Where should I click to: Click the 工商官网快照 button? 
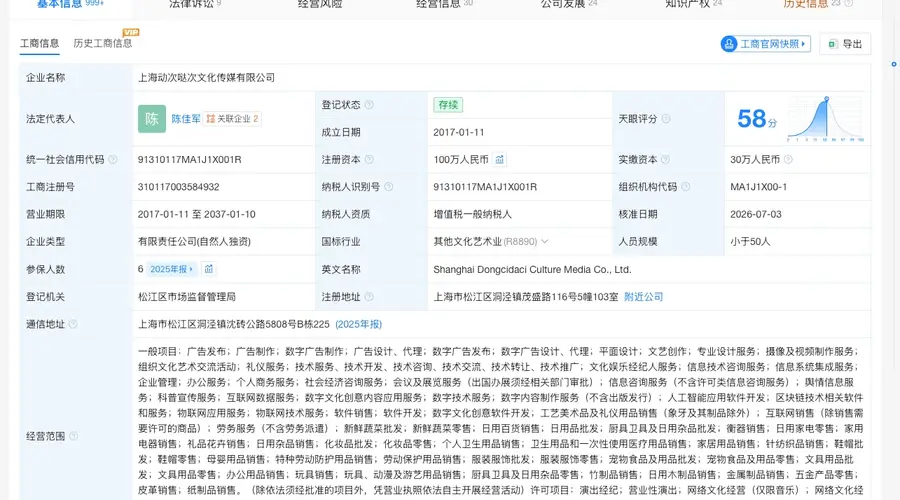click(765, 44)
